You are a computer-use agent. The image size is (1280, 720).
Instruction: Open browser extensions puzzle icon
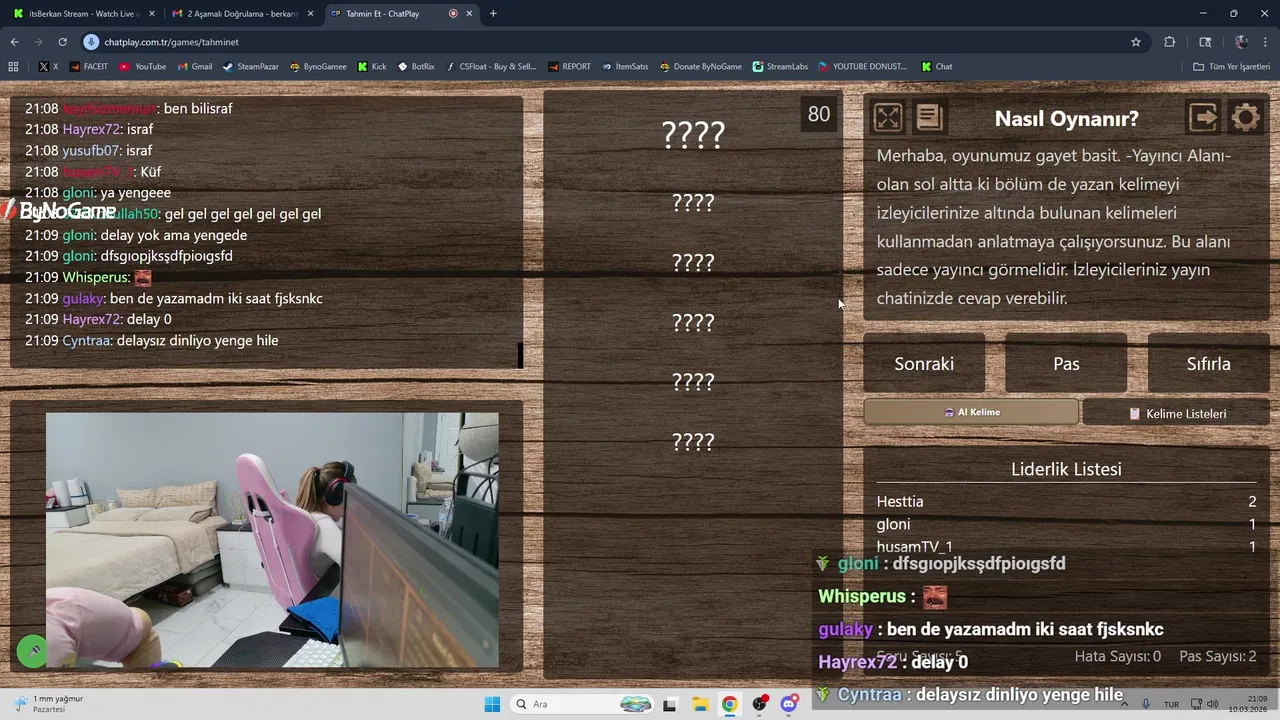[x=1169, y=42]
